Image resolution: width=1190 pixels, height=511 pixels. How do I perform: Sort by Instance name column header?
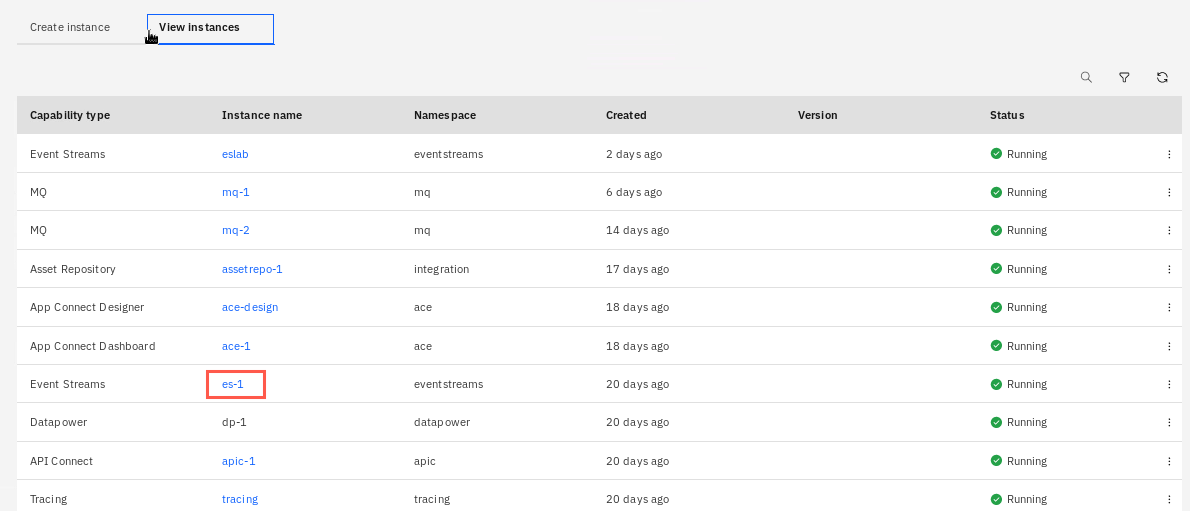pyautogui.click(x=262, y=115)
